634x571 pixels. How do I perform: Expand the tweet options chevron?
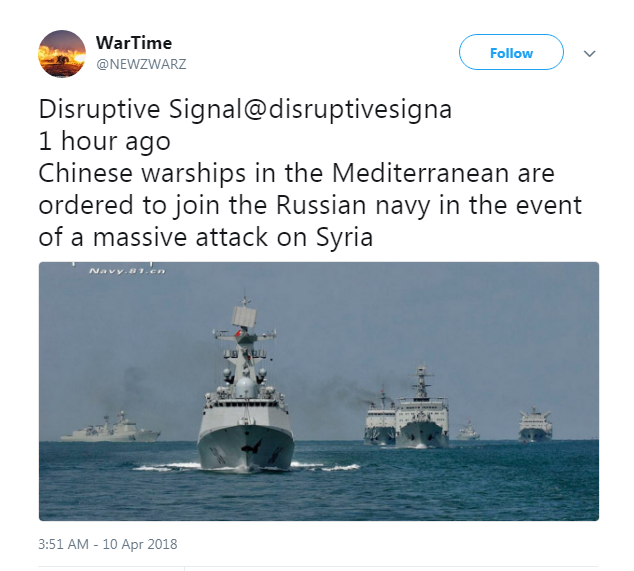(x=589, y=53)
